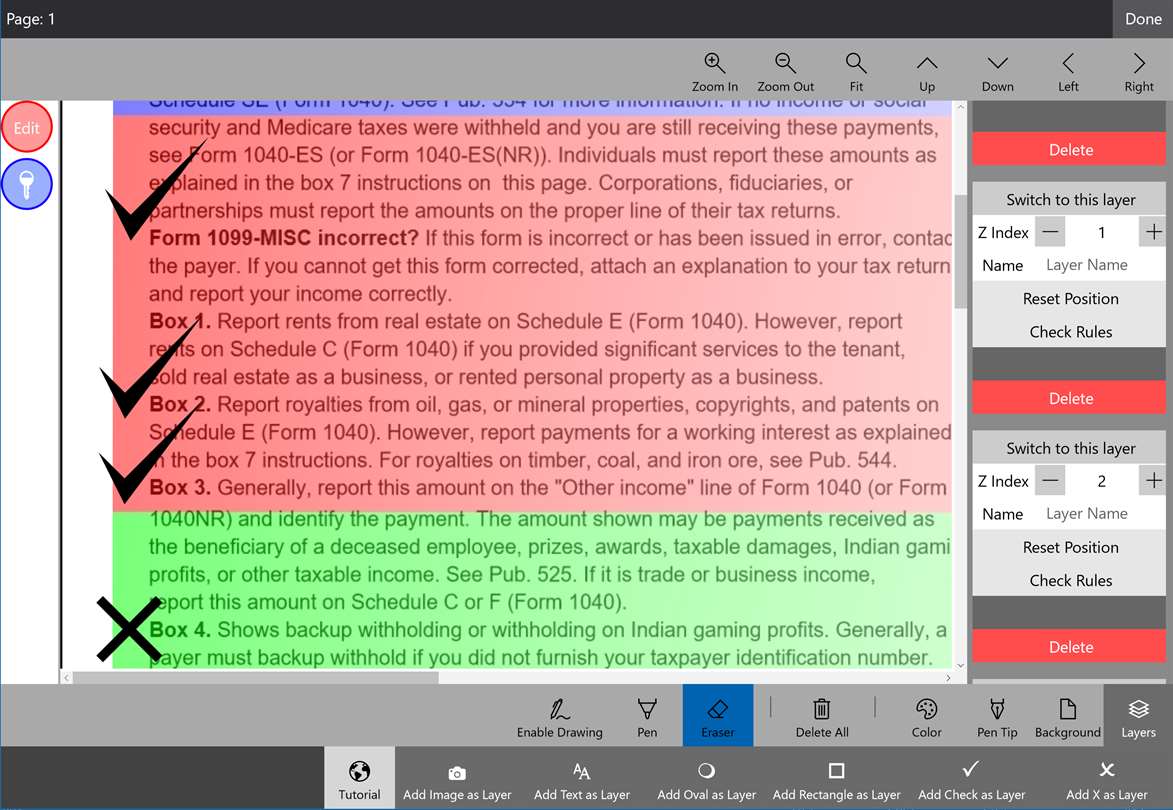Viewport: 1173px width, 810px height.
Task: Click the horizontal scrollbar left arrow
Action: (x=67, y=678)
